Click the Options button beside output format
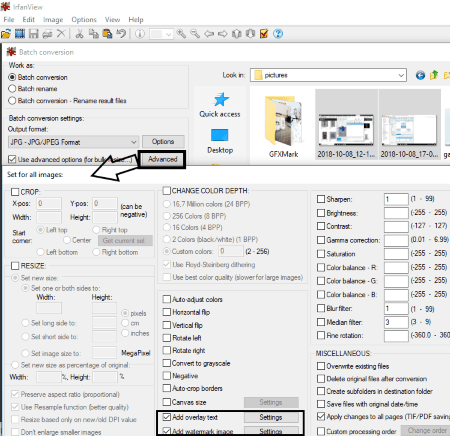The width and height of the screenshot is (450, 436). [163, 141]
